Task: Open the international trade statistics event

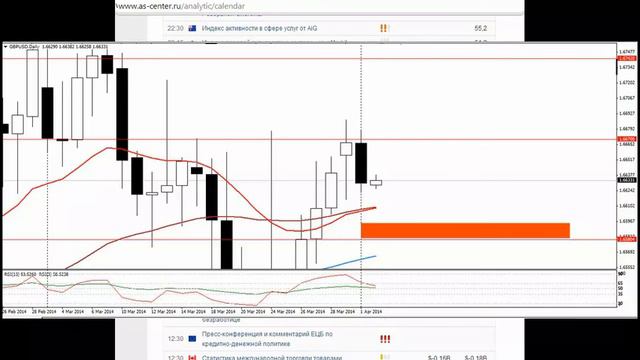Action: 272,358
